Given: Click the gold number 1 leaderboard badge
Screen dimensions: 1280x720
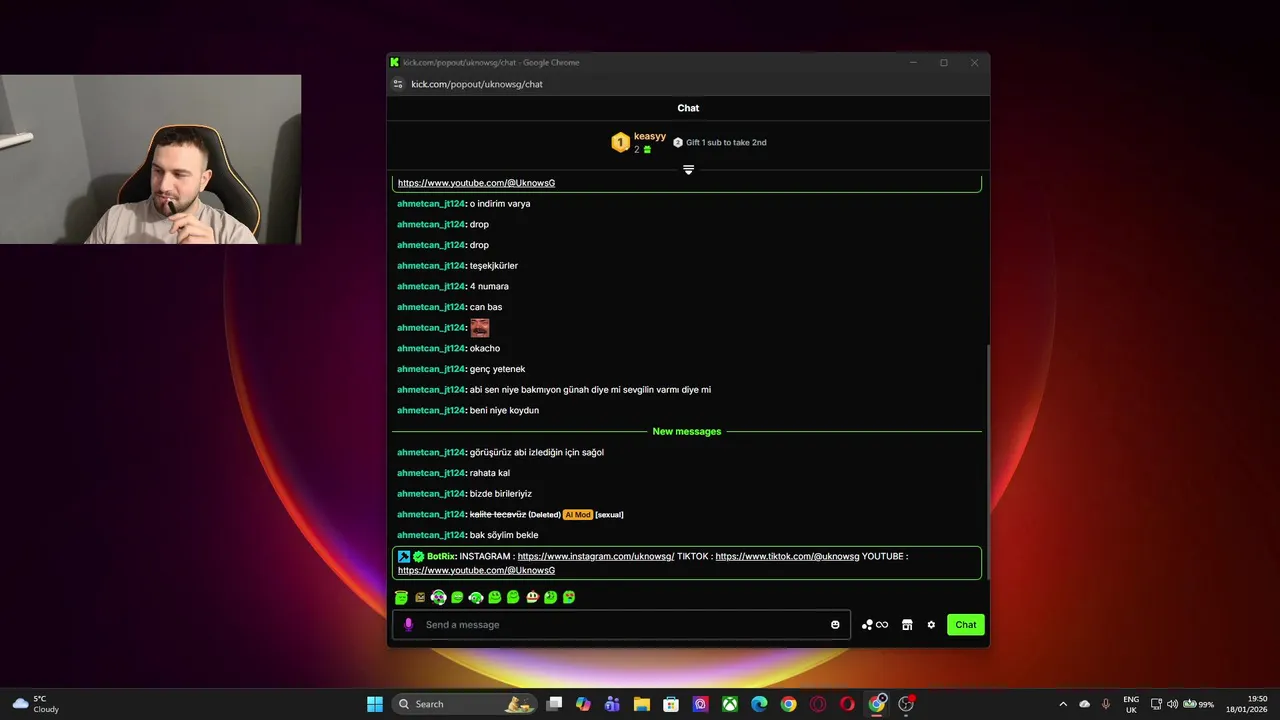Looking at the screenshot, I should (x=620, y=143).
